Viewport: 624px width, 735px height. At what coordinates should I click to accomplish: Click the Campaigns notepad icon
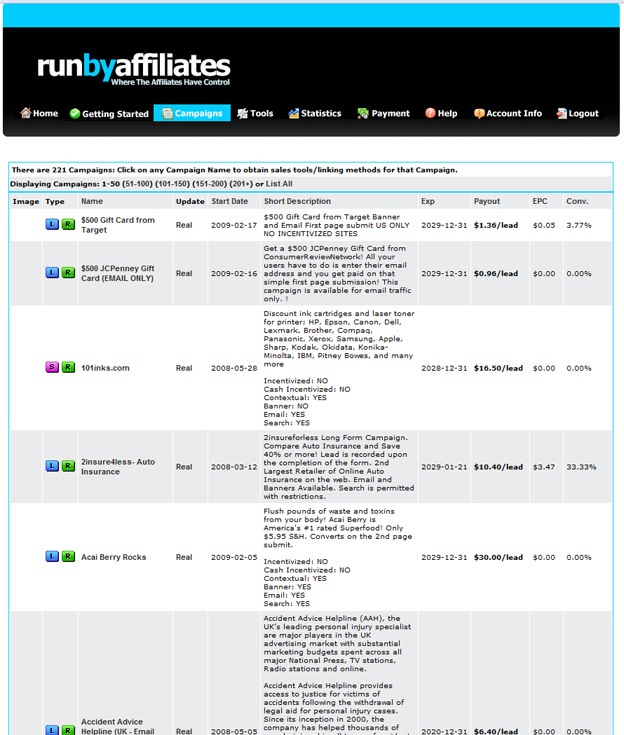[x=167, y=113]
